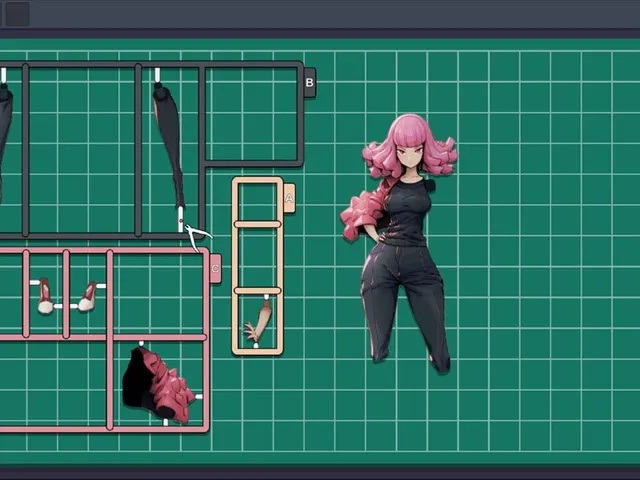Select the black leg part on runner B
640x480 pixels.
pyautogui.click(x=169, y=145)
